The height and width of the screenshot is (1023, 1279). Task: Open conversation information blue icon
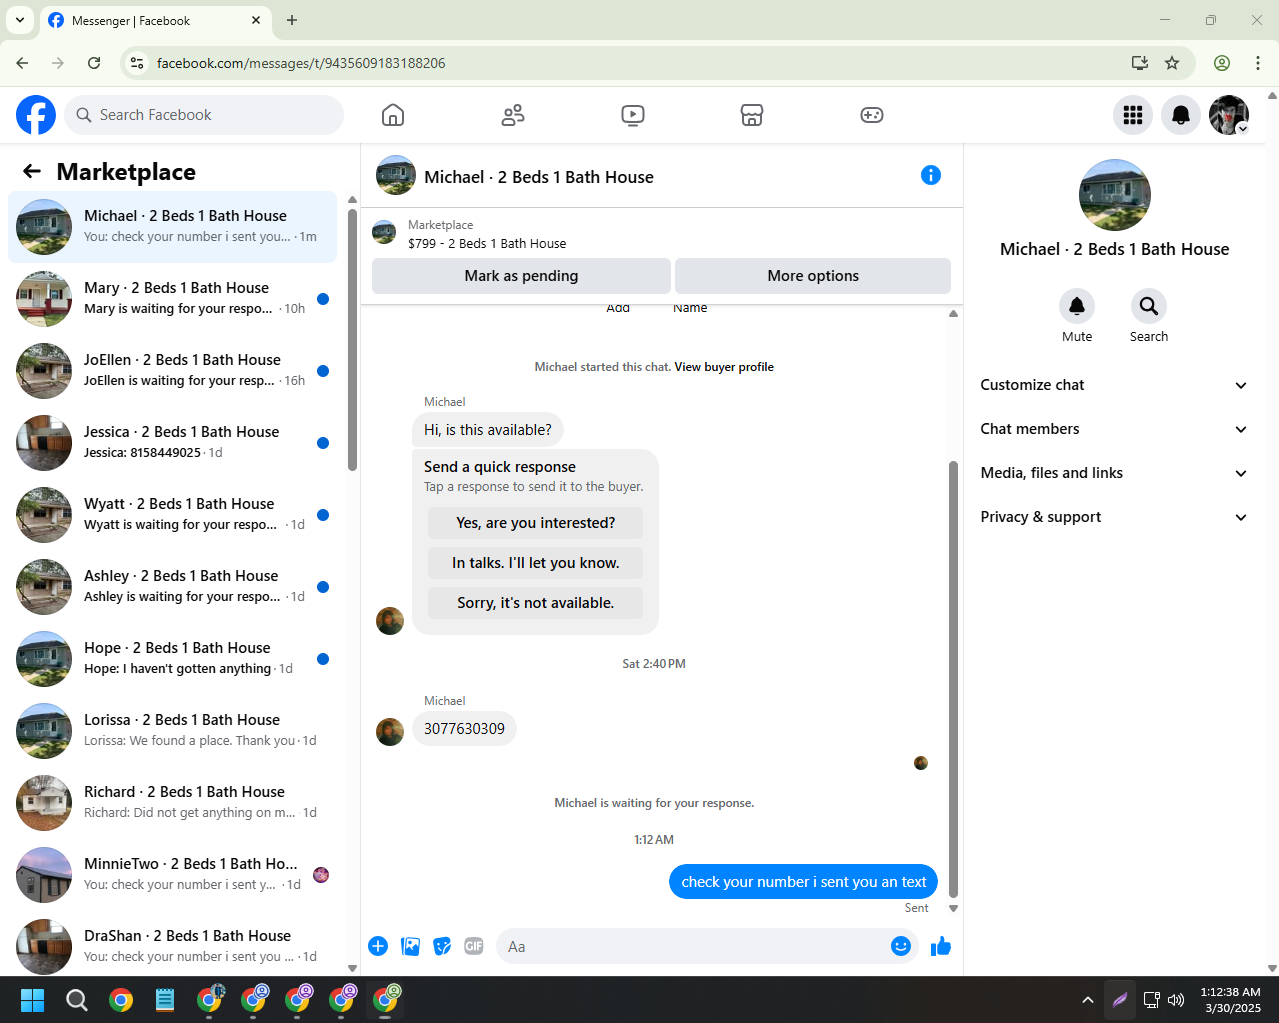(x=931, y=175)
